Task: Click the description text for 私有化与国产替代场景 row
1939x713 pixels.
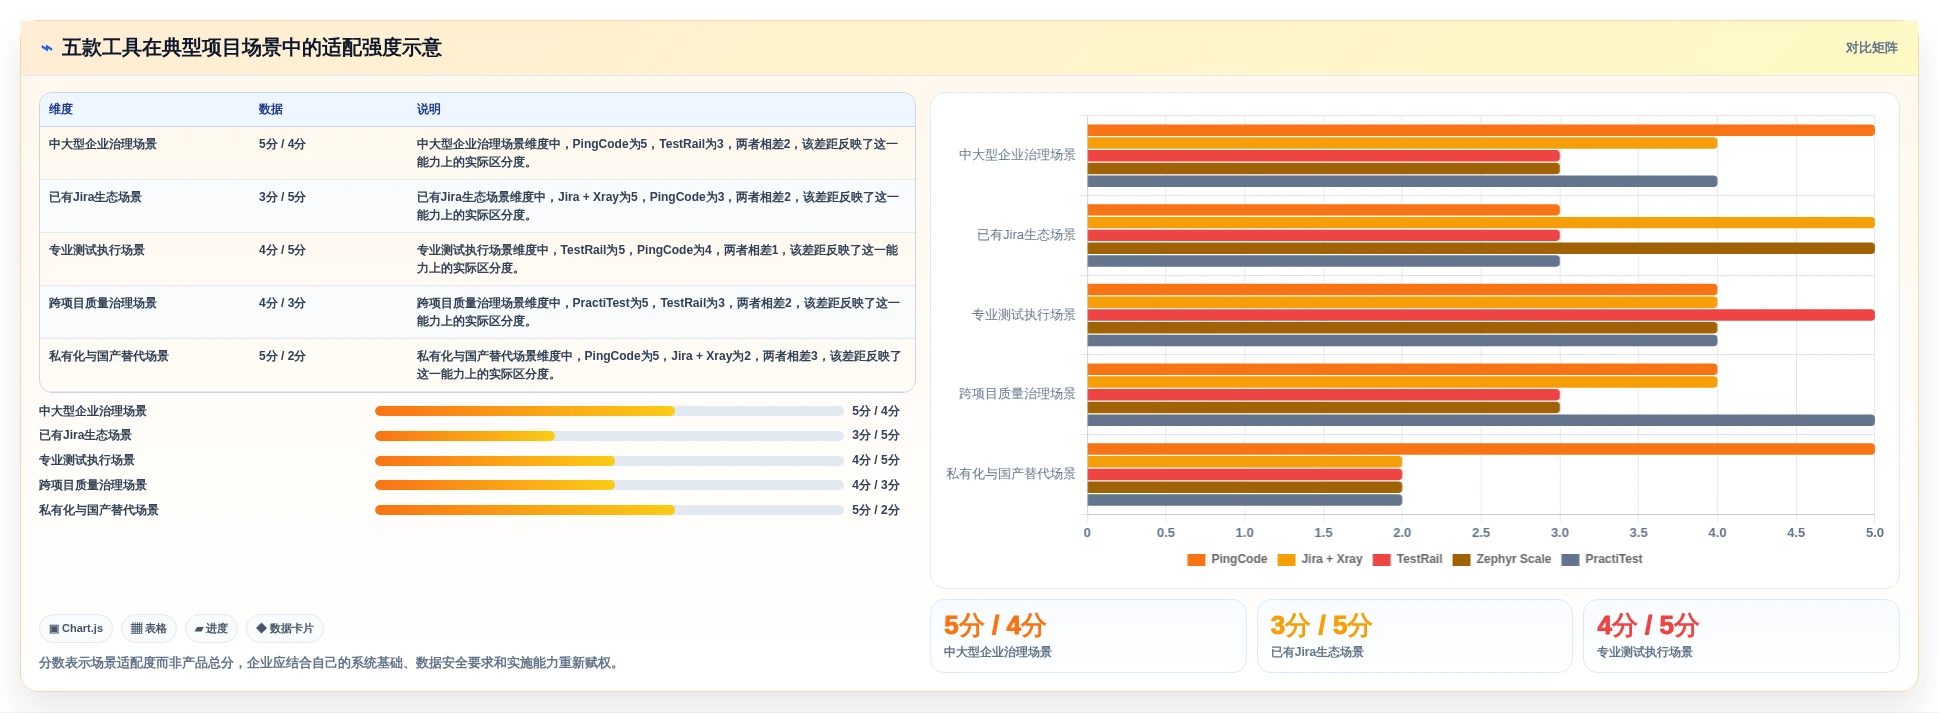Action: (659, 365)
